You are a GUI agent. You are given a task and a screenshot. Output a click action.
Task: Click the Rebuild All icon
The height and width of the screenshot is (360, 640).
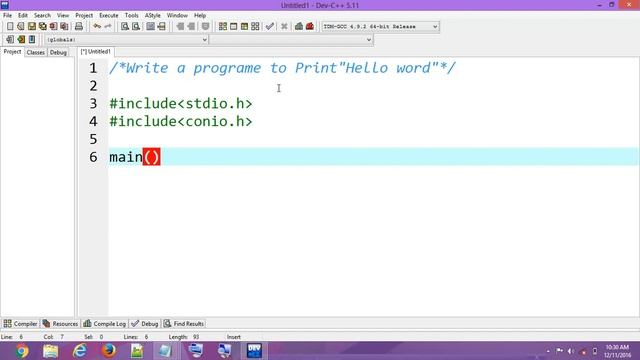(x=255, y=27)
